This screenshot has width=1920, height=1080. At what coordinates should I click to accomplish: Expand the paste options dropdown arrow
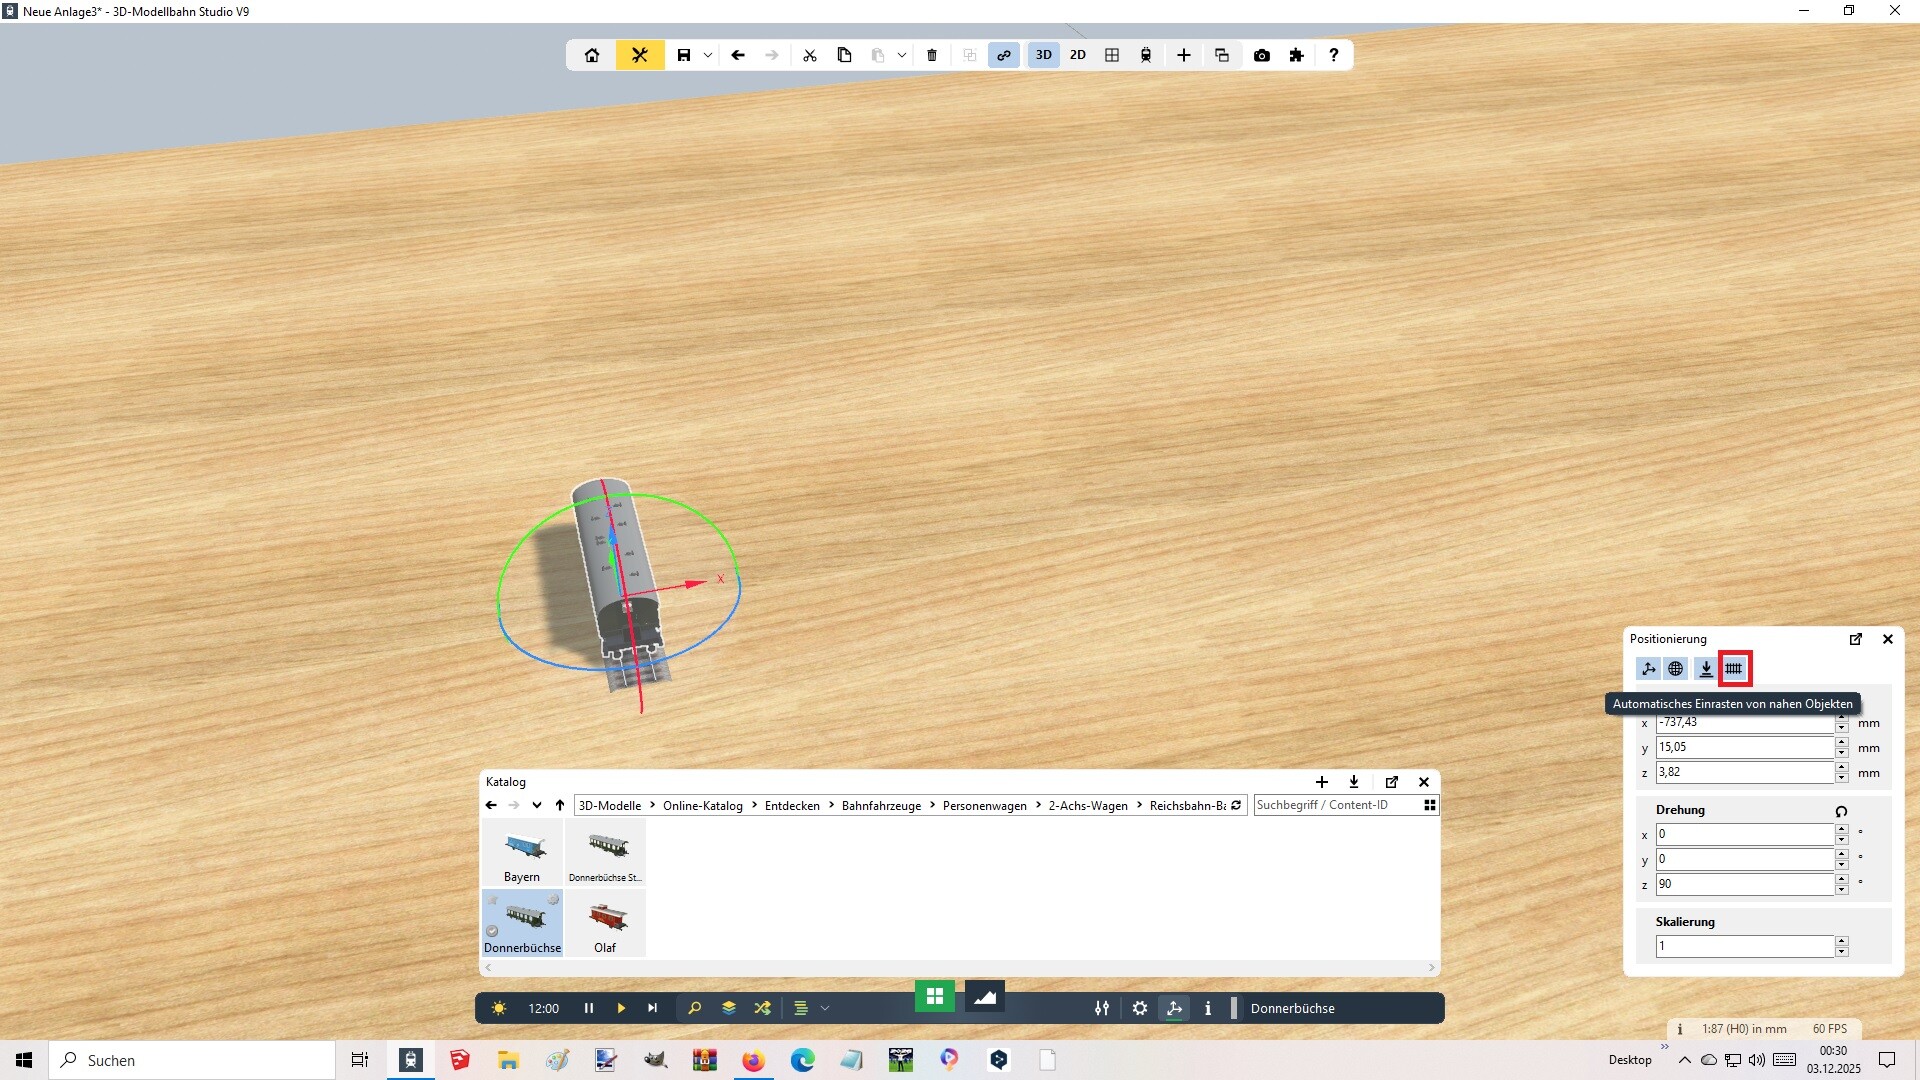(902, 55)
